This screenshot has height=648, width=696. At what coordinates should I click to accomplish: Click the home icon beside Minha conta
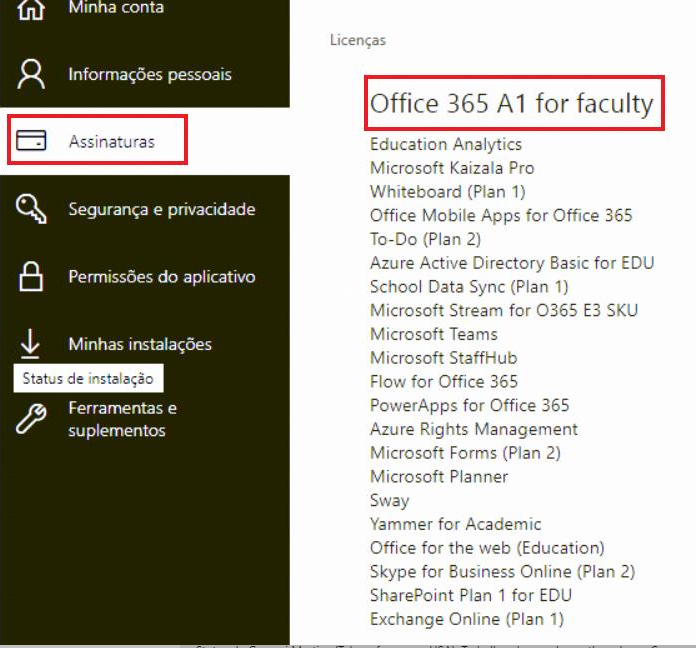click(x=31, y=9)
